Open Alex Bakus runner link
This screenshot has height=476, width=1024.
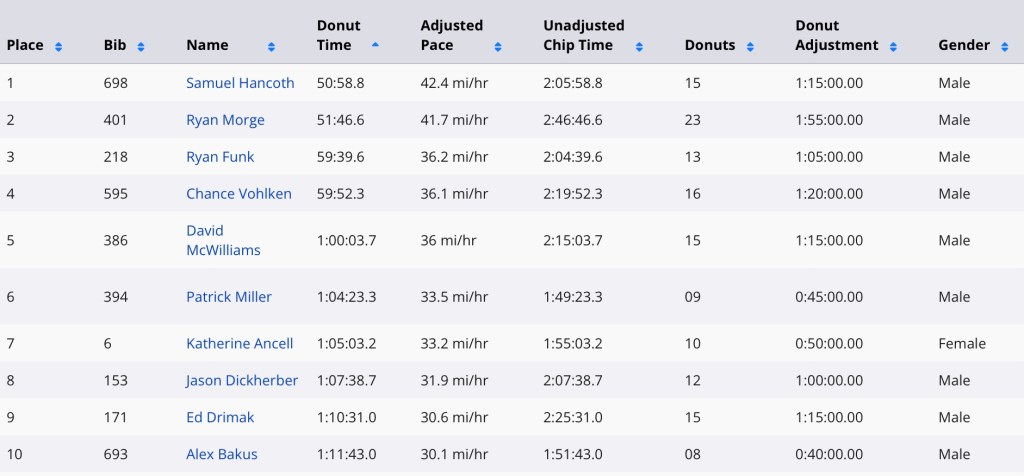(x=222, y=454)
